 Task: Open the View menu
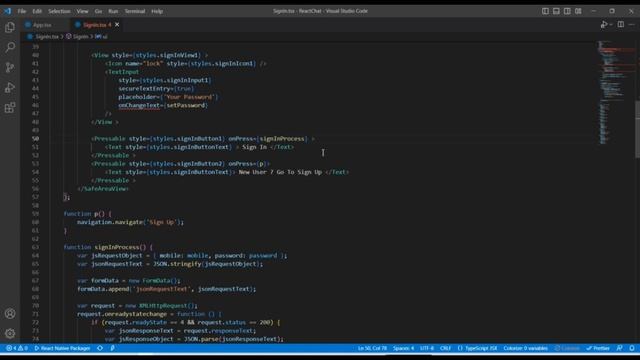click(x=82, y=11)
